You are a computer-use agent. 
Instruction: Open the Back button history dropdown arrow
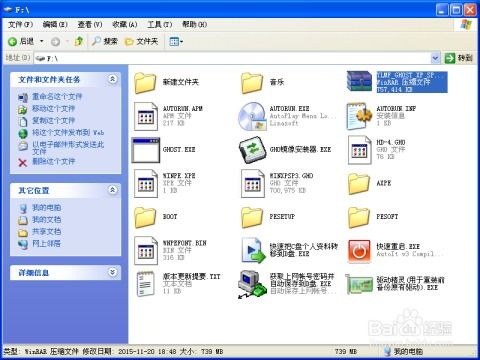42,41
